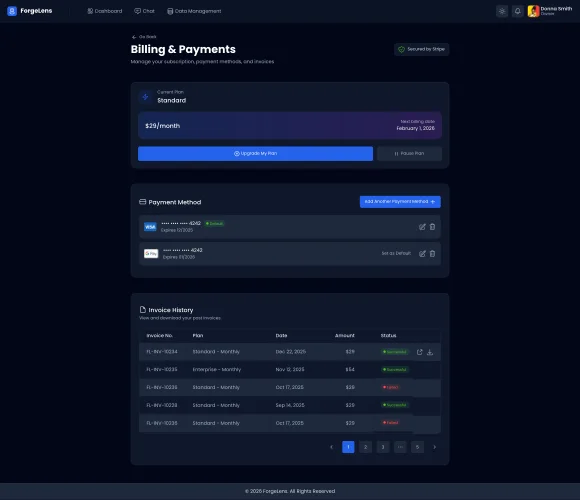This screenshot has width=580, height=500.
Task: Click the footer copyright text
Action: pos(290,491)
